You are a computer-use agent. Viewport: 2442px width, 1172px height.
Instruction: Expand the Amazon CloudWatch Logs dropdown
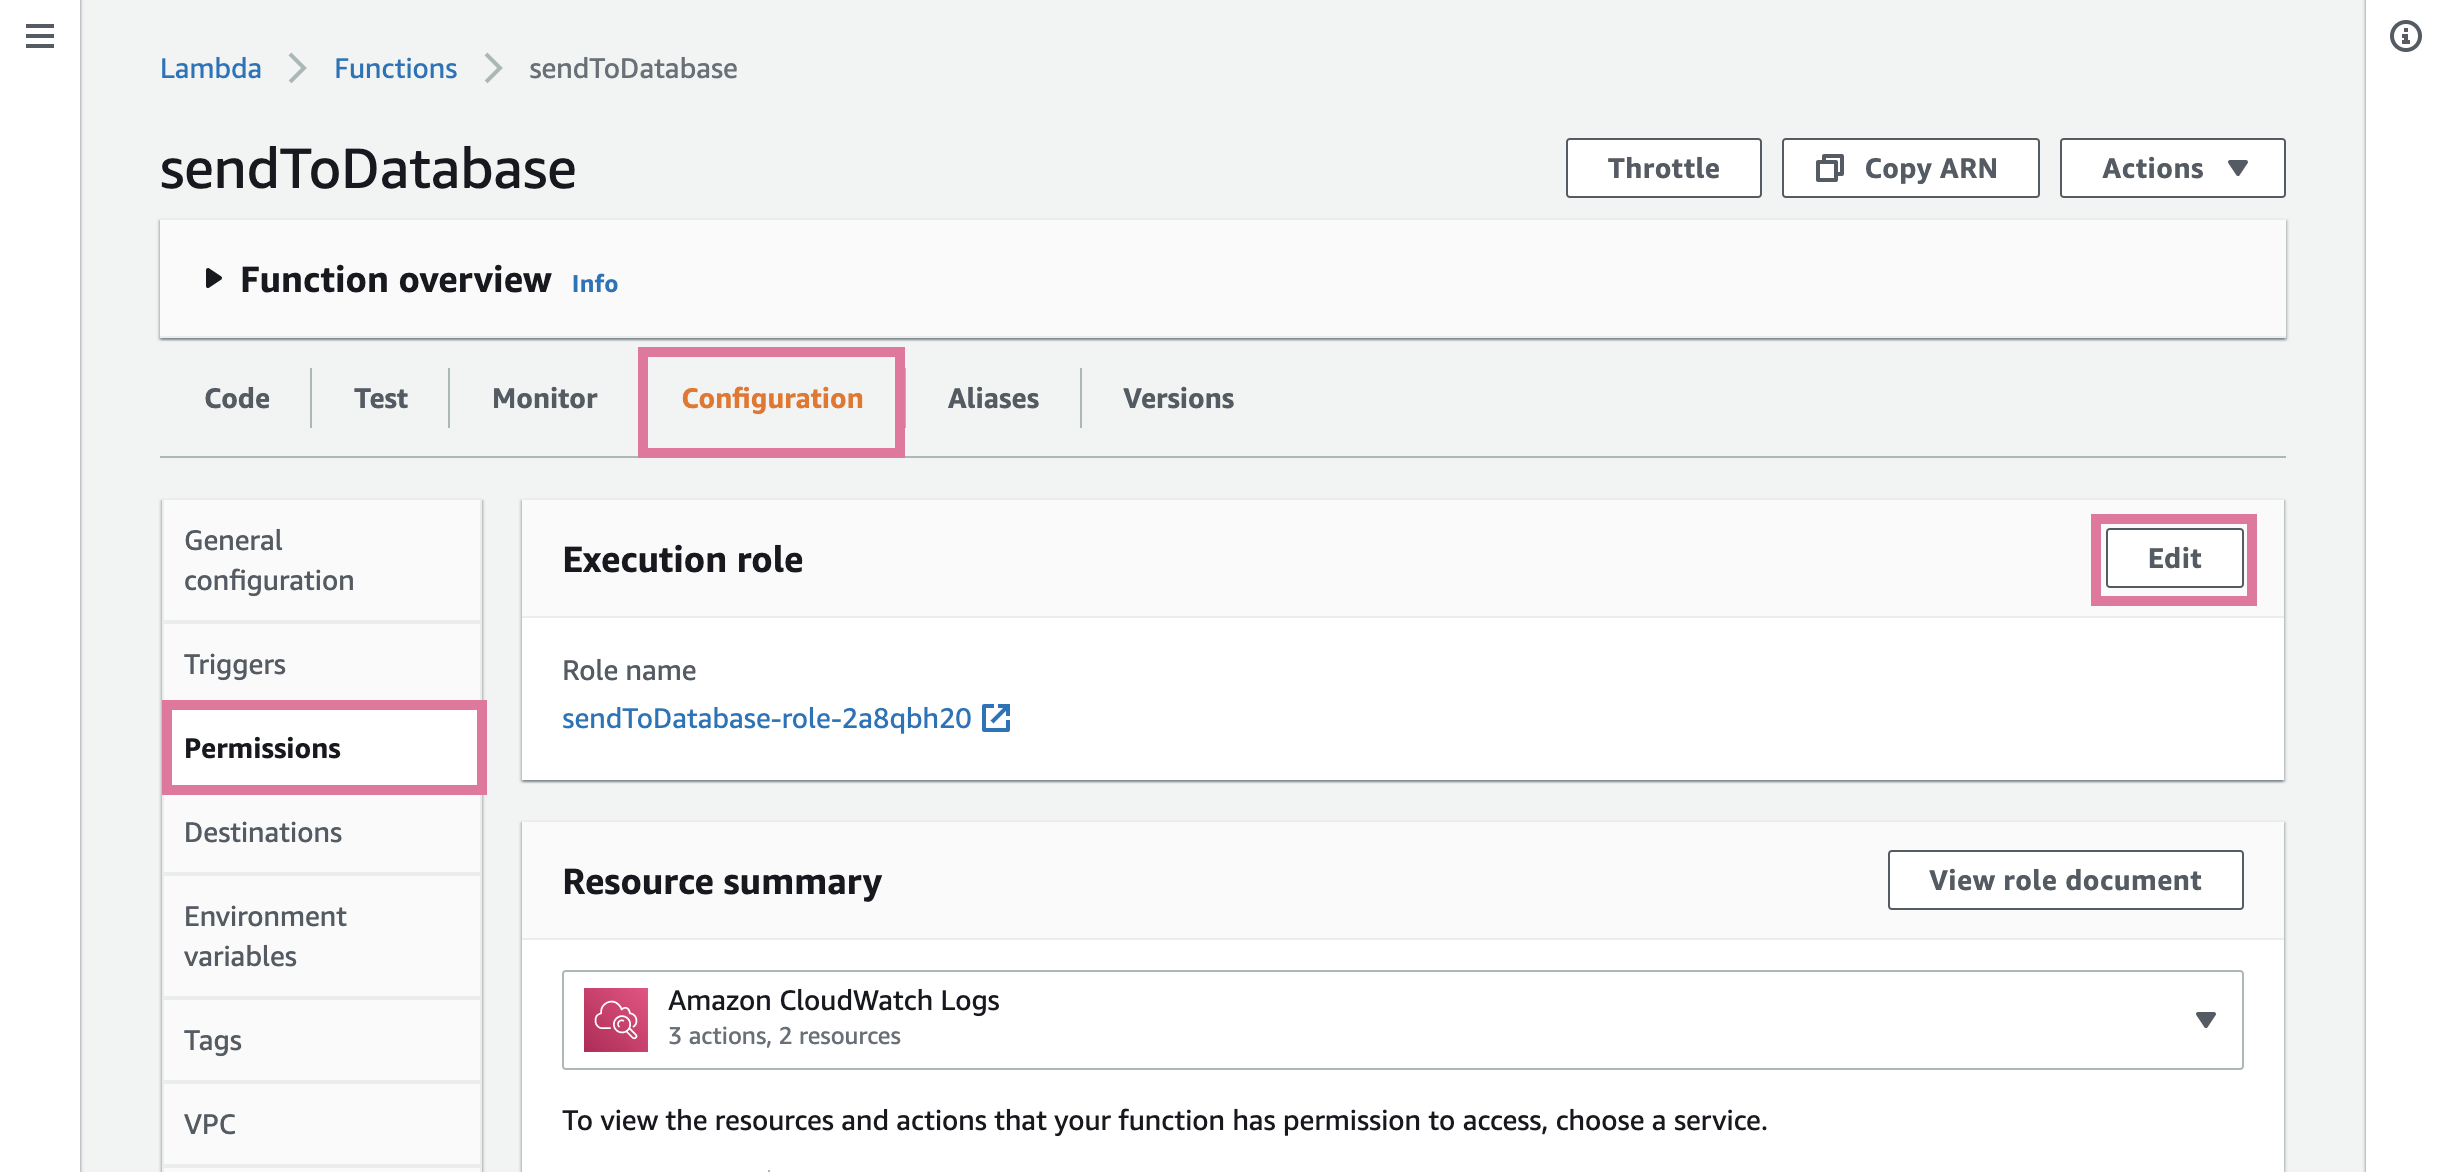point(2205,1019)
